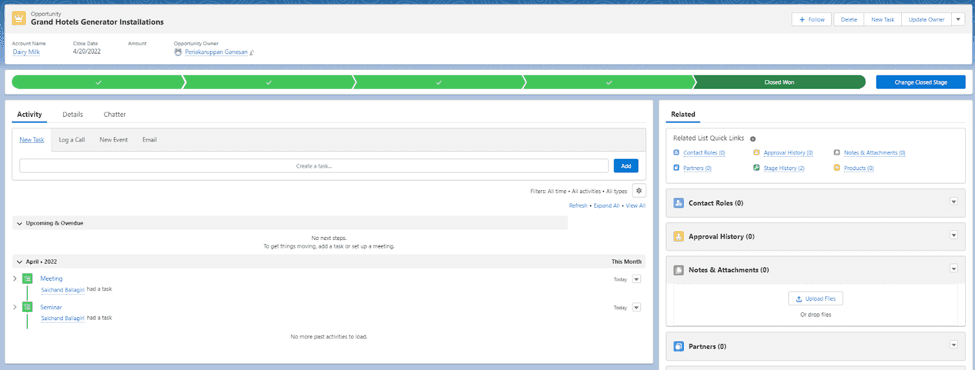Open the Meeting task link
Screen dimensions: 975x370
click(52, 279)
